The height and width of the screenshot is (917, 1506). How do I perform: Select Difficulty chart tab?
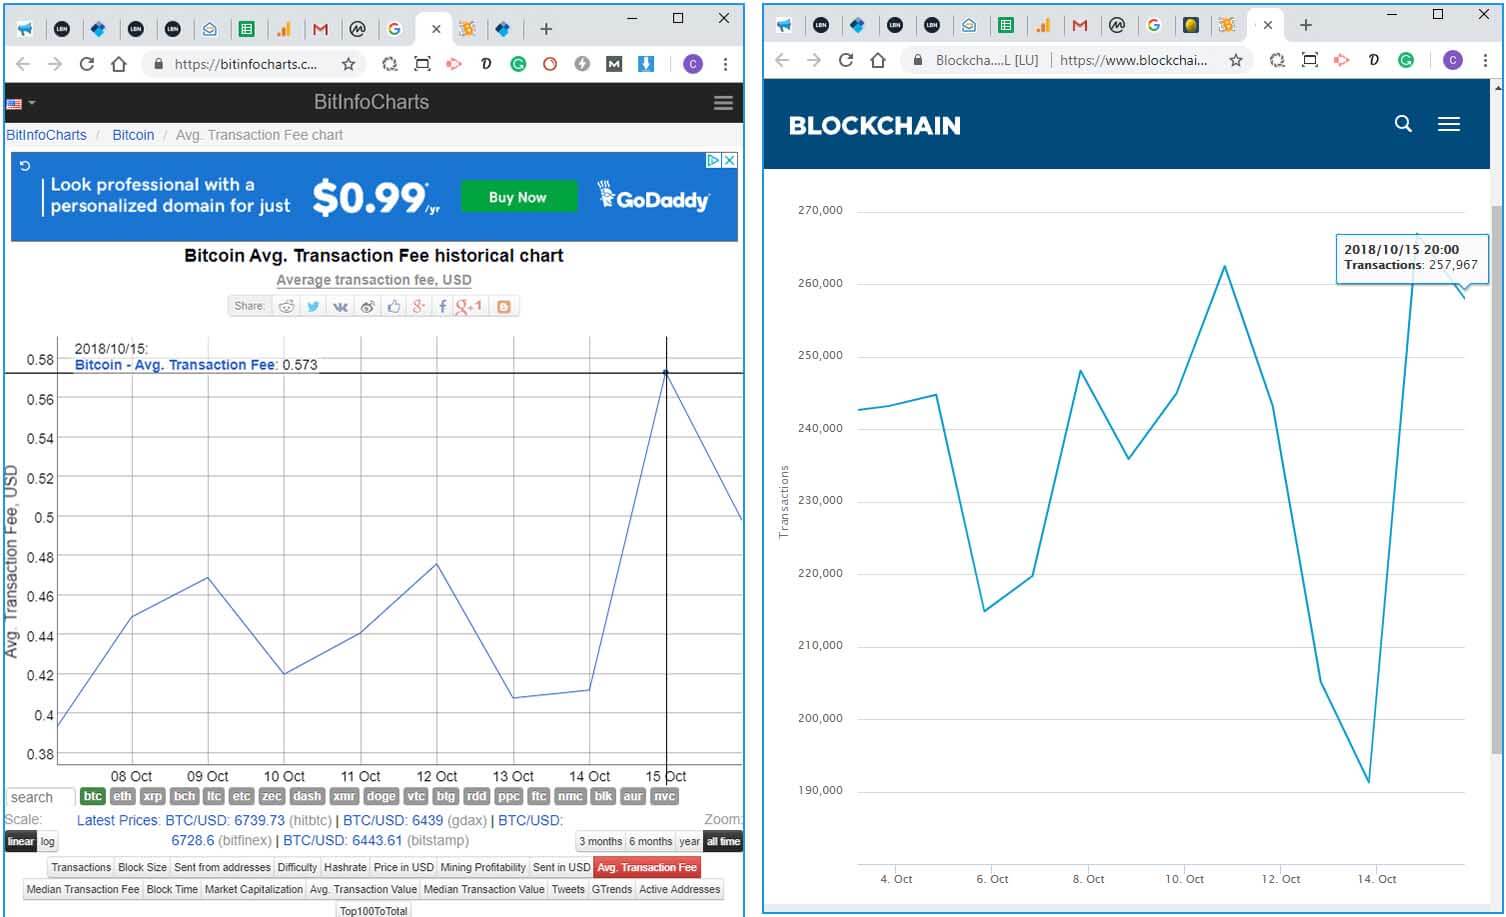point(297,868)
